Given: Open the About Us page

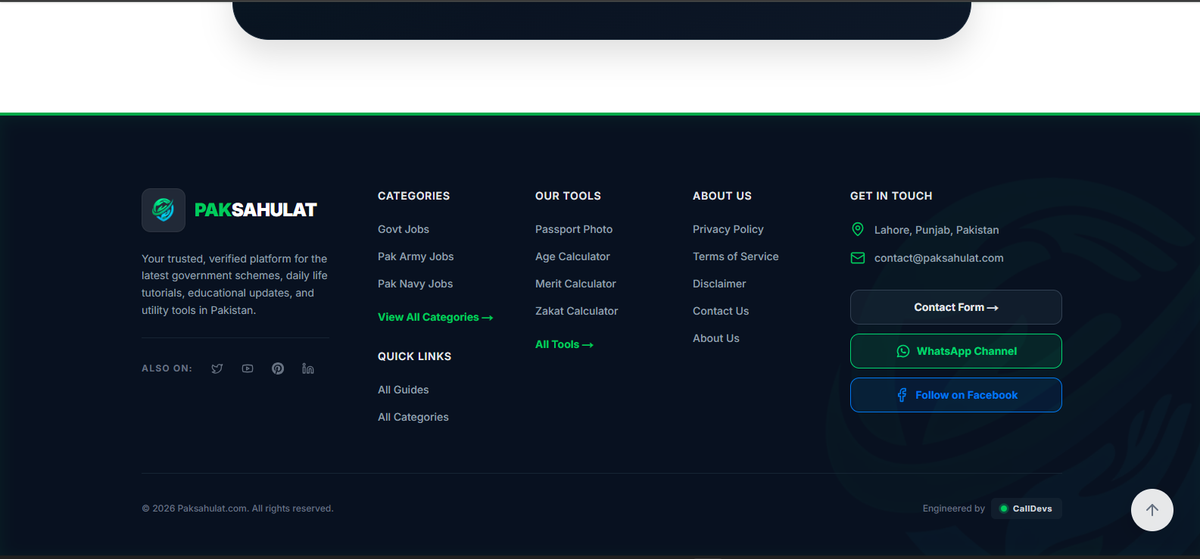Looking at the screenshot, I should [x=716, y=338].
